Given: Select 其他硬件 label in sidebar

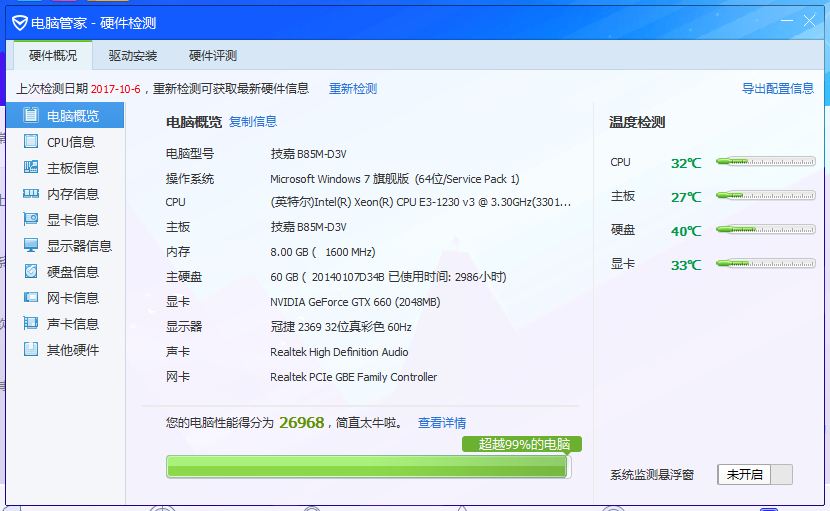Looking at the screenshot, I should click(73, 349).
